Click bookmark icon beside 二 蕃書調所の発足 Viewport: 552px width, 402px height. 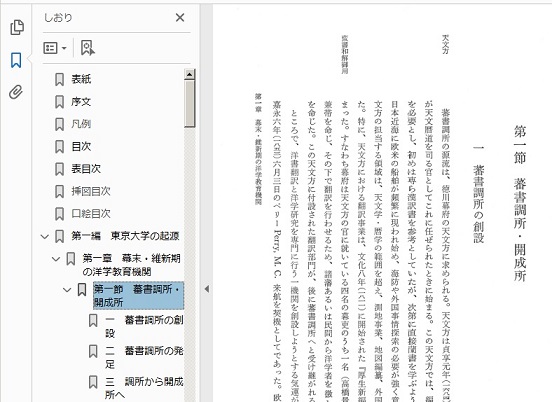[93, 351]
